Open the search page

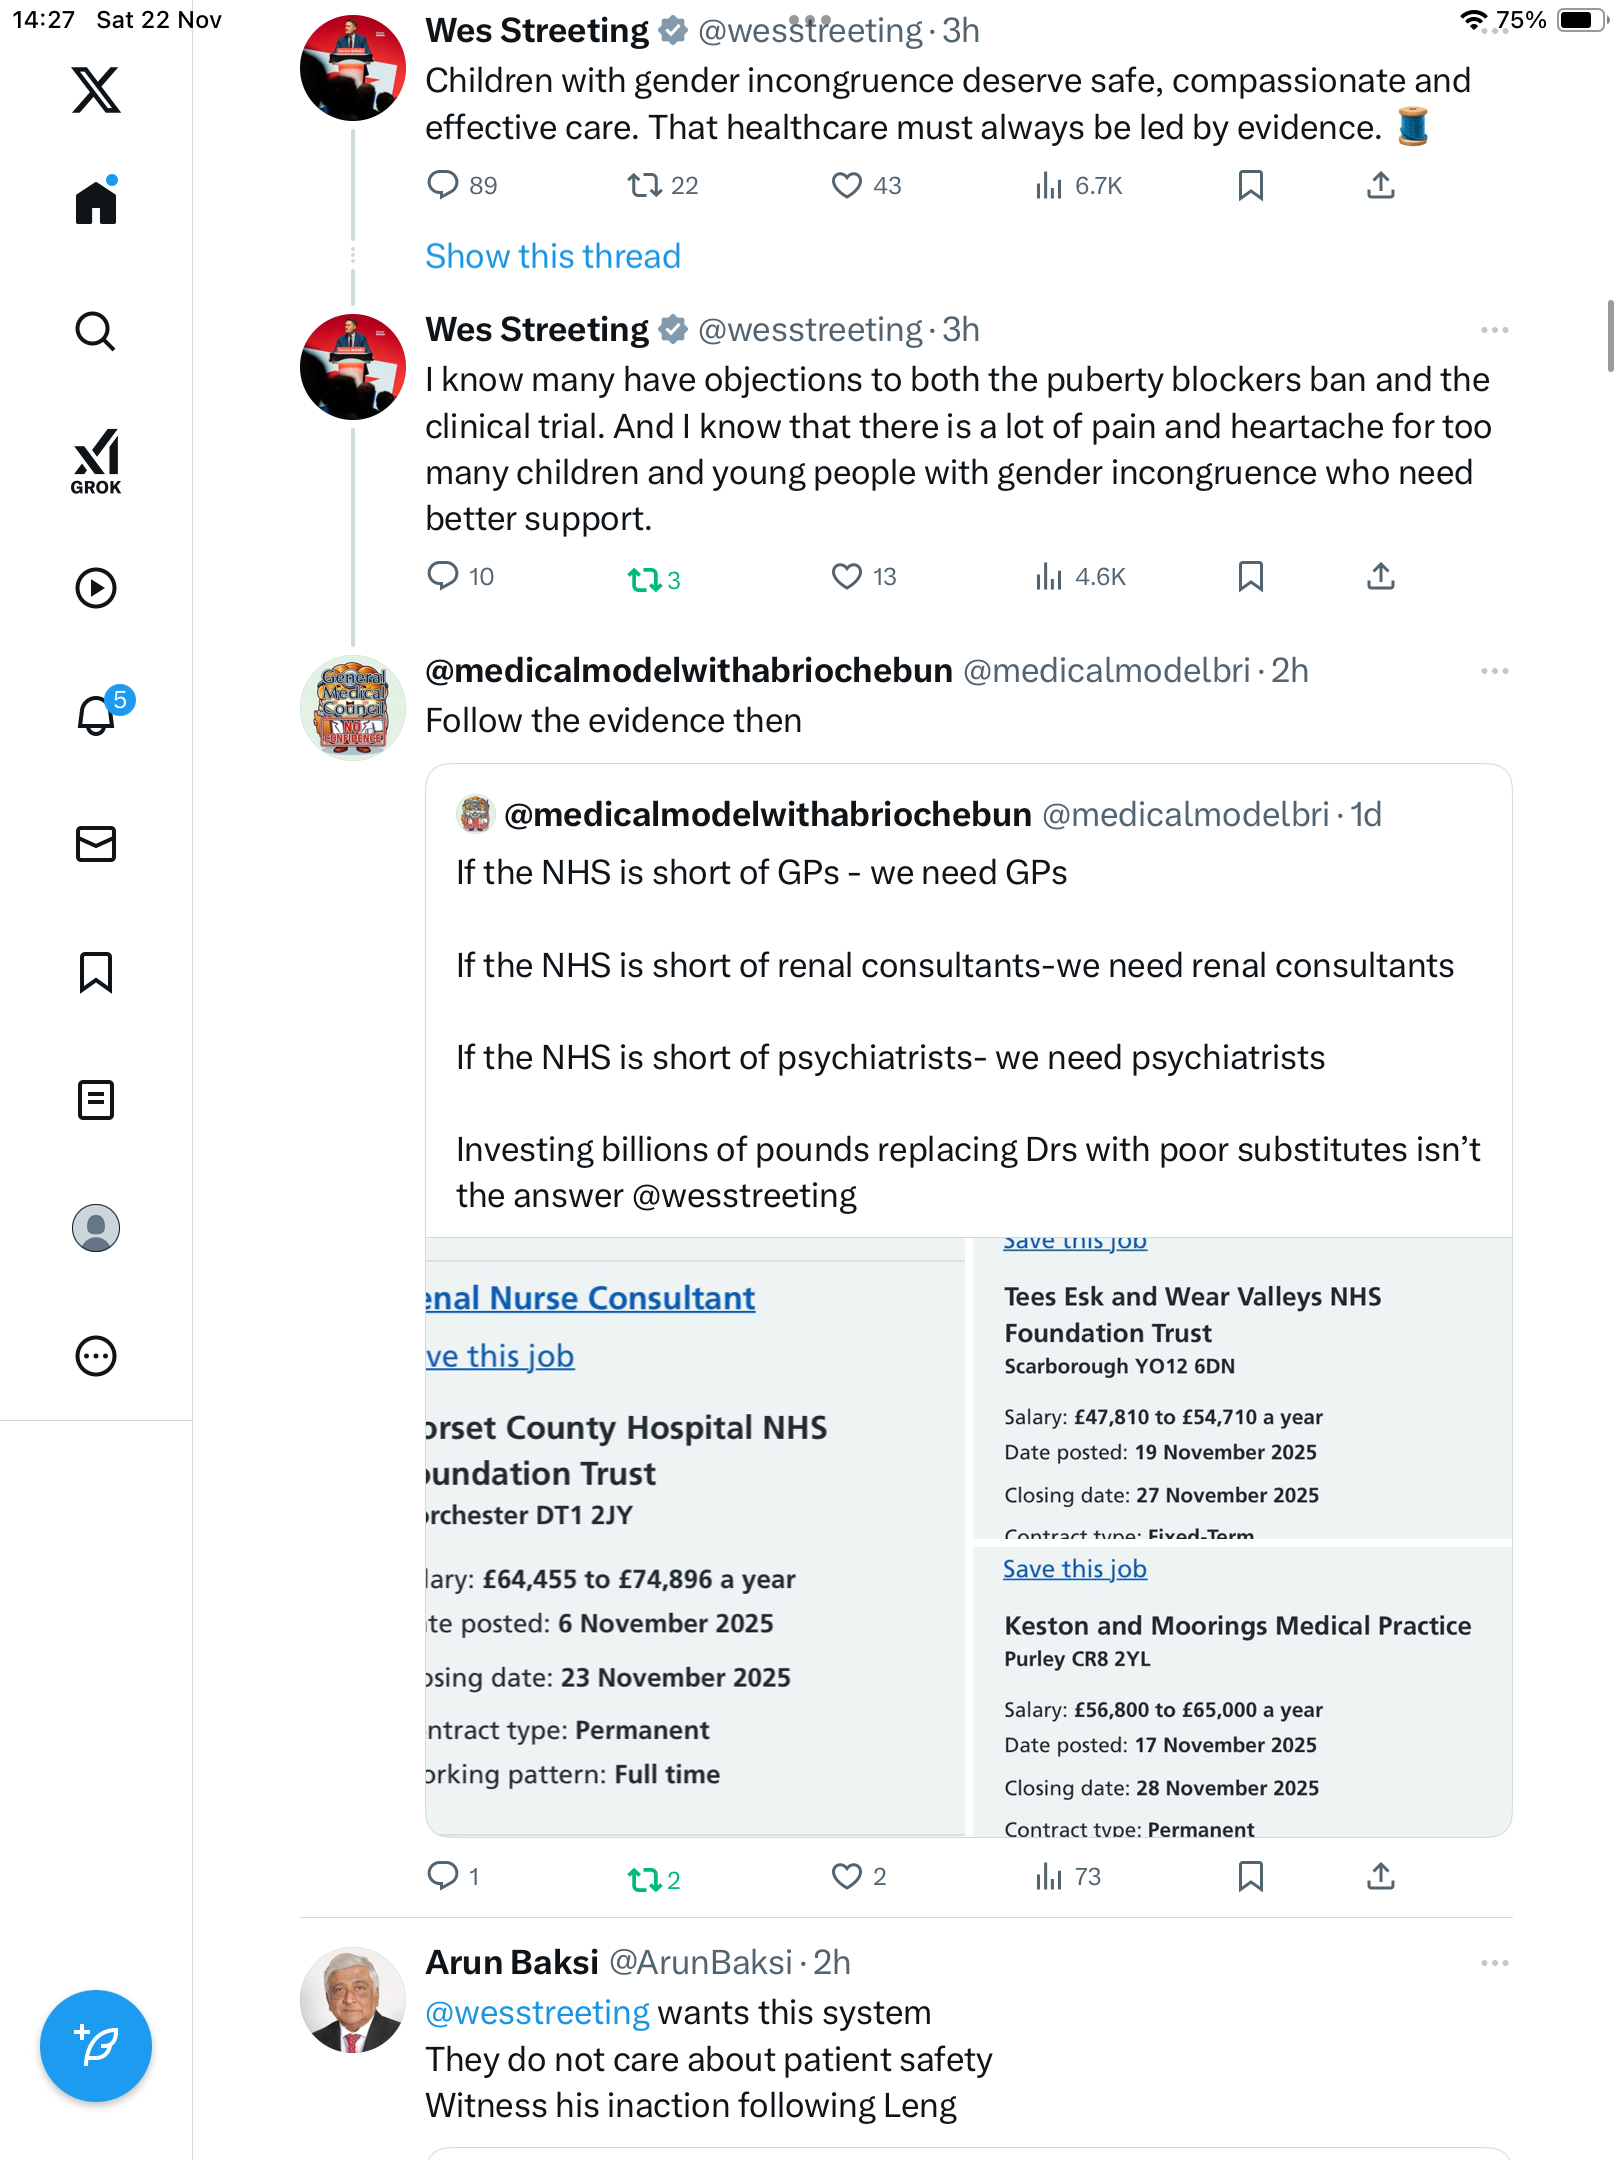96,331
